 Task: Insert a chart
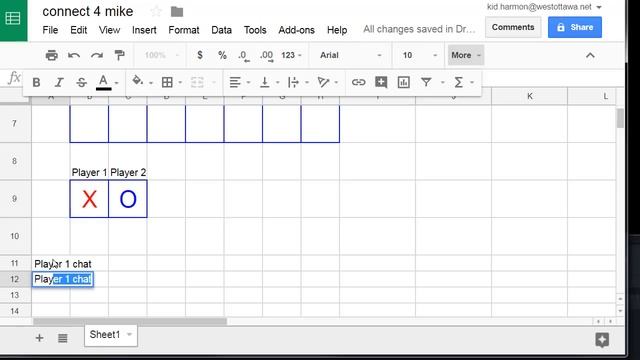point(404,82)
